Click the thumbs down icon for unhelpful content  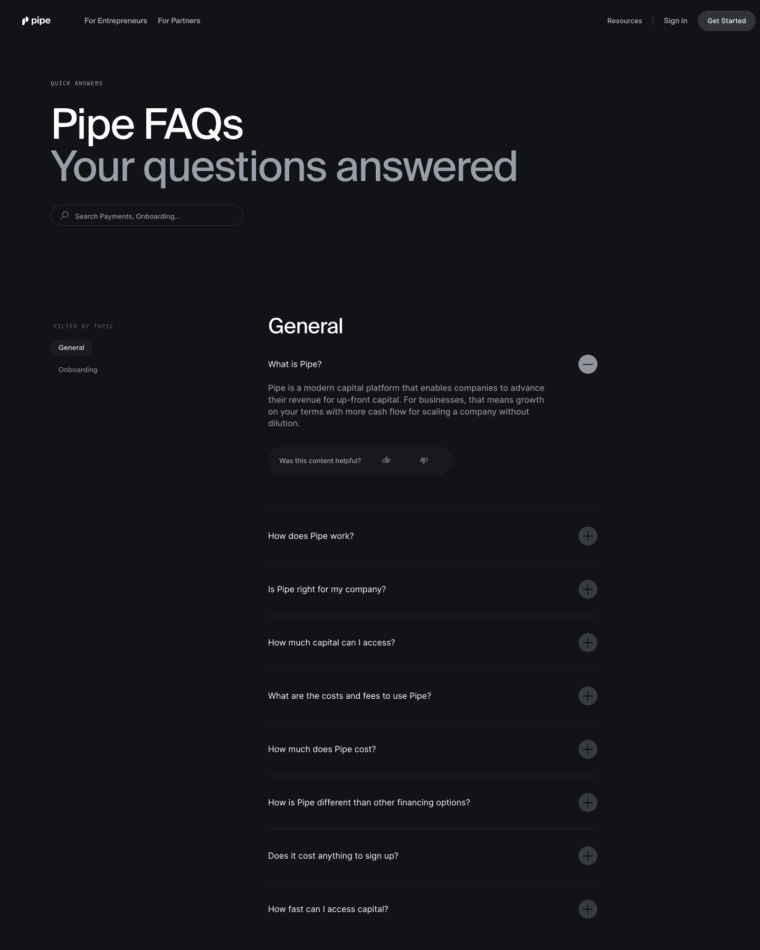[423, 460]
